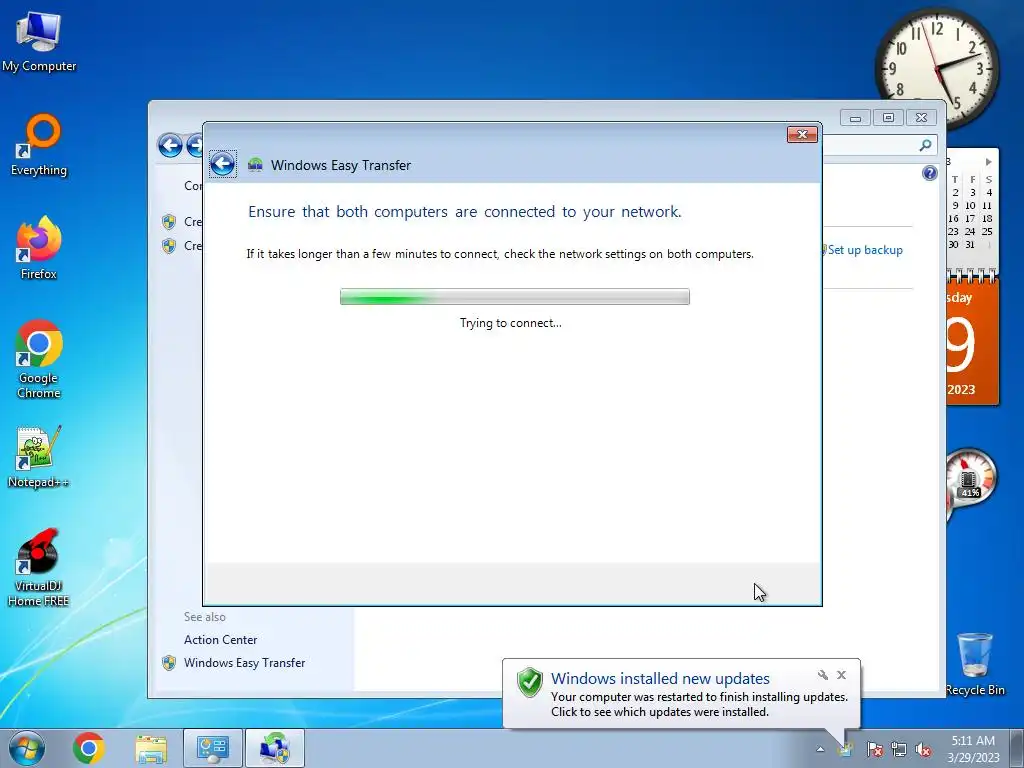
Task: Click the Back button in Control Panel window
Action: click(170, 145)
